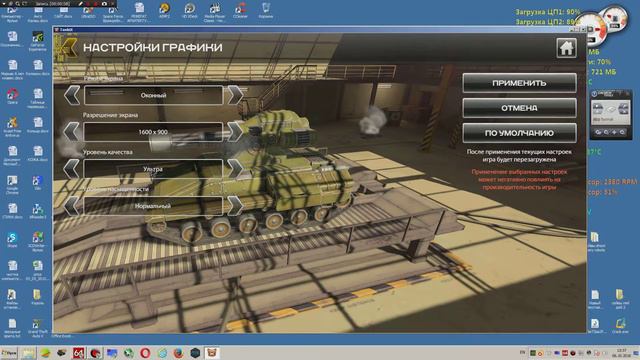Viewport: 640px width, 360px height.
Task: Click the green sphere icon in taskbar
Action: click(128, 353)
